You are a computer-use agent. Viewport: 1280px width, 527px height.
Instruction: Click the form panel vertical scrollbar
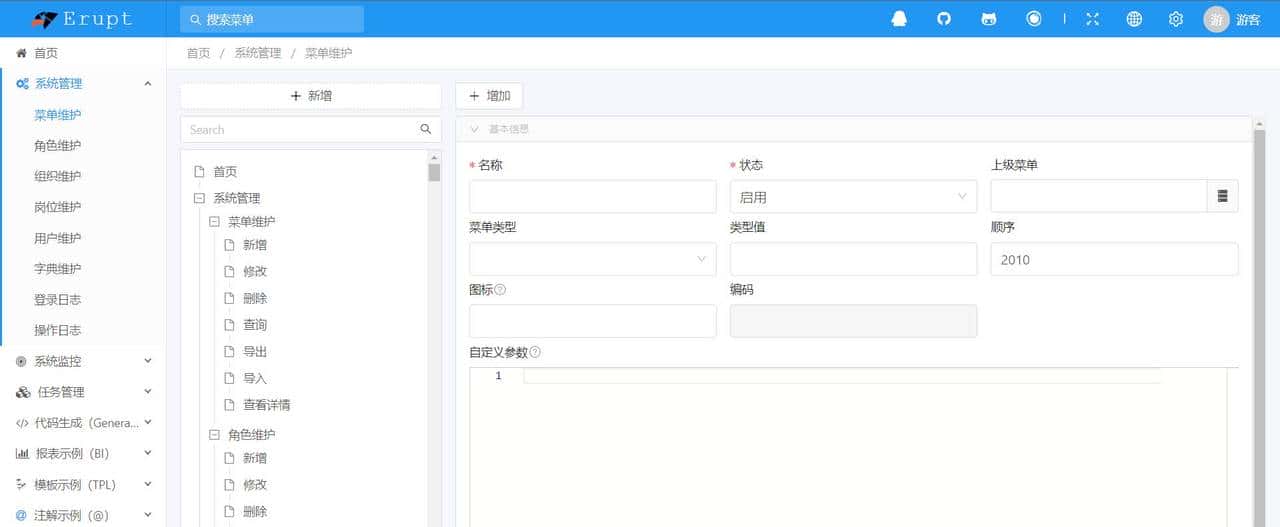(x=1259, y=328)
